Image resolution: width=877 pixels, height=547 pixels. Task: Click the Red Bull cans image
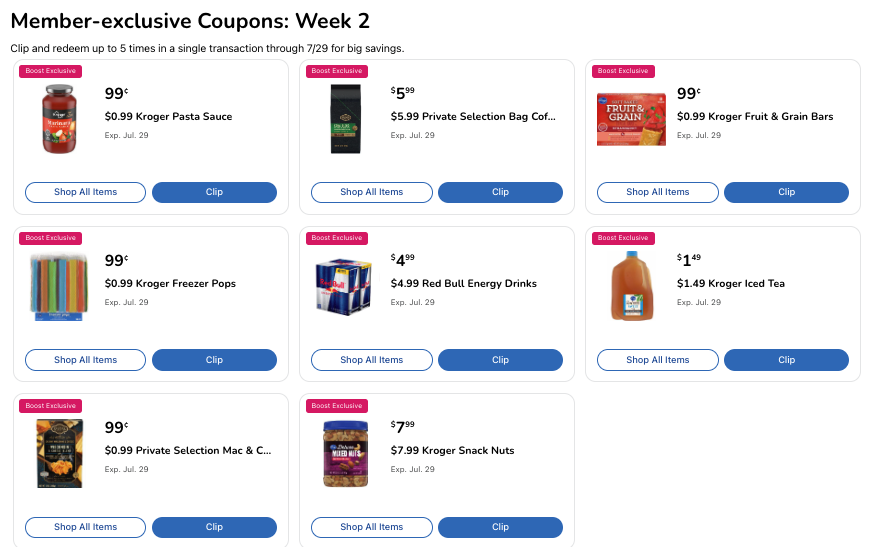click(345, 286)
